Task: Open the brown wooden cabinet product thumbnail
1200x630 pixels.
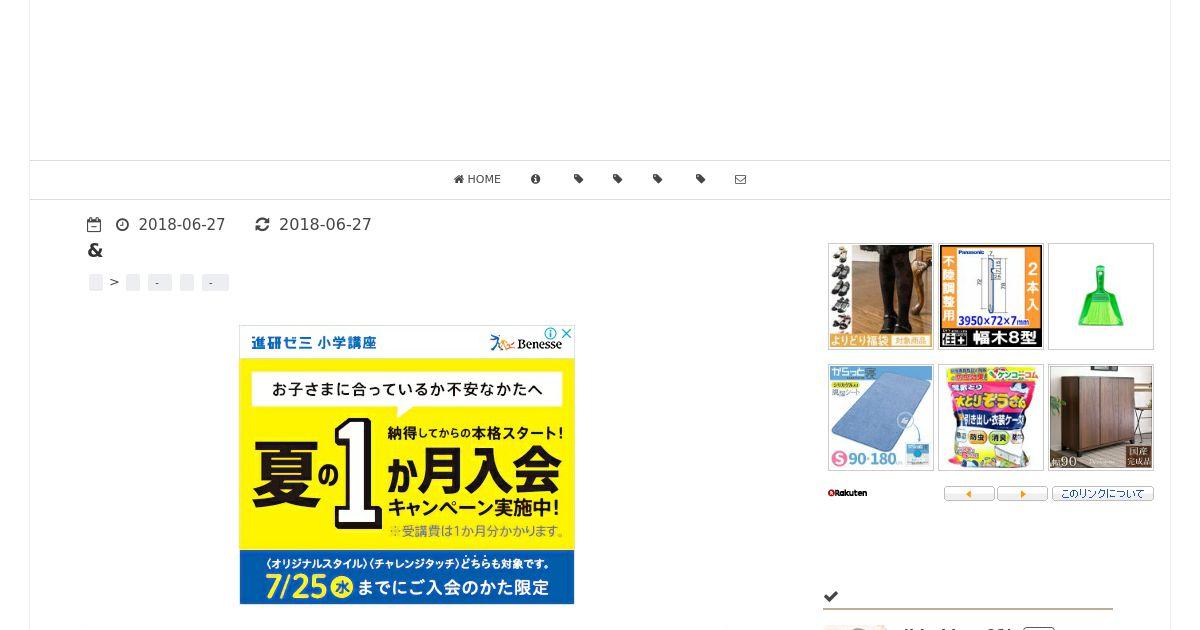Action: click(1101, 417)
